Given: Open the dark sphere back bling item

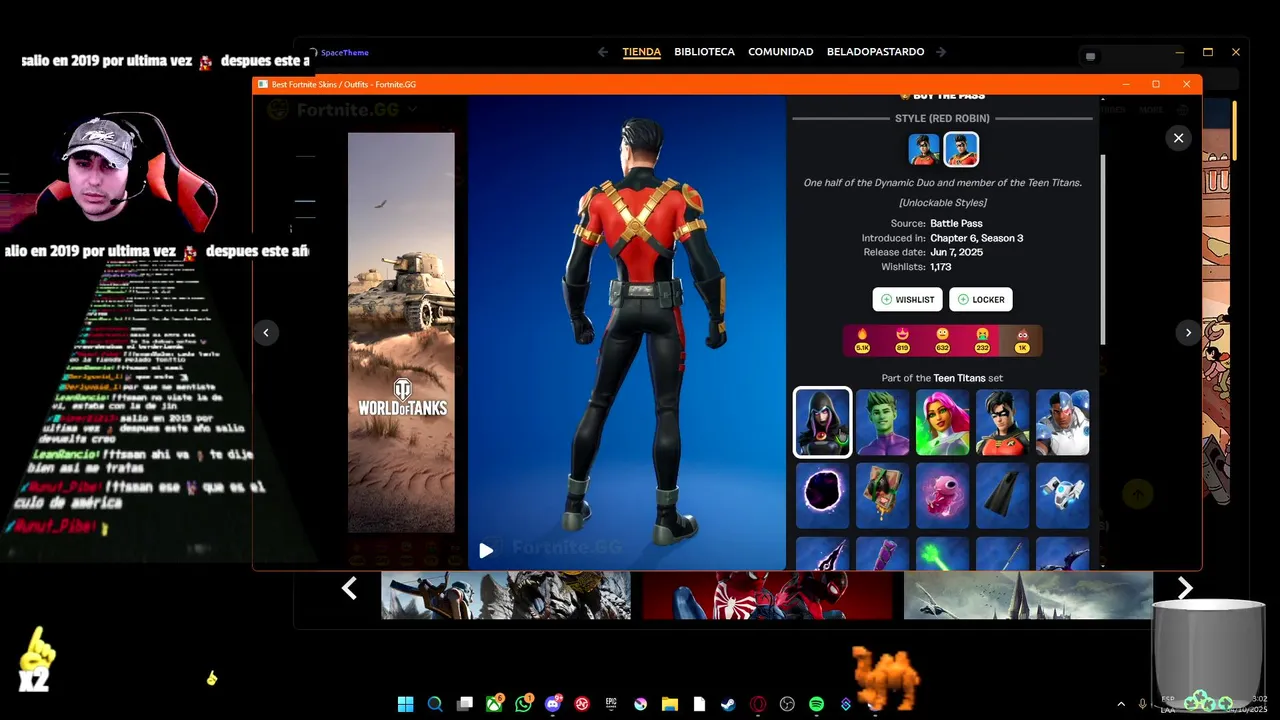Looking at the screenshot, I should tap(822, 495).
